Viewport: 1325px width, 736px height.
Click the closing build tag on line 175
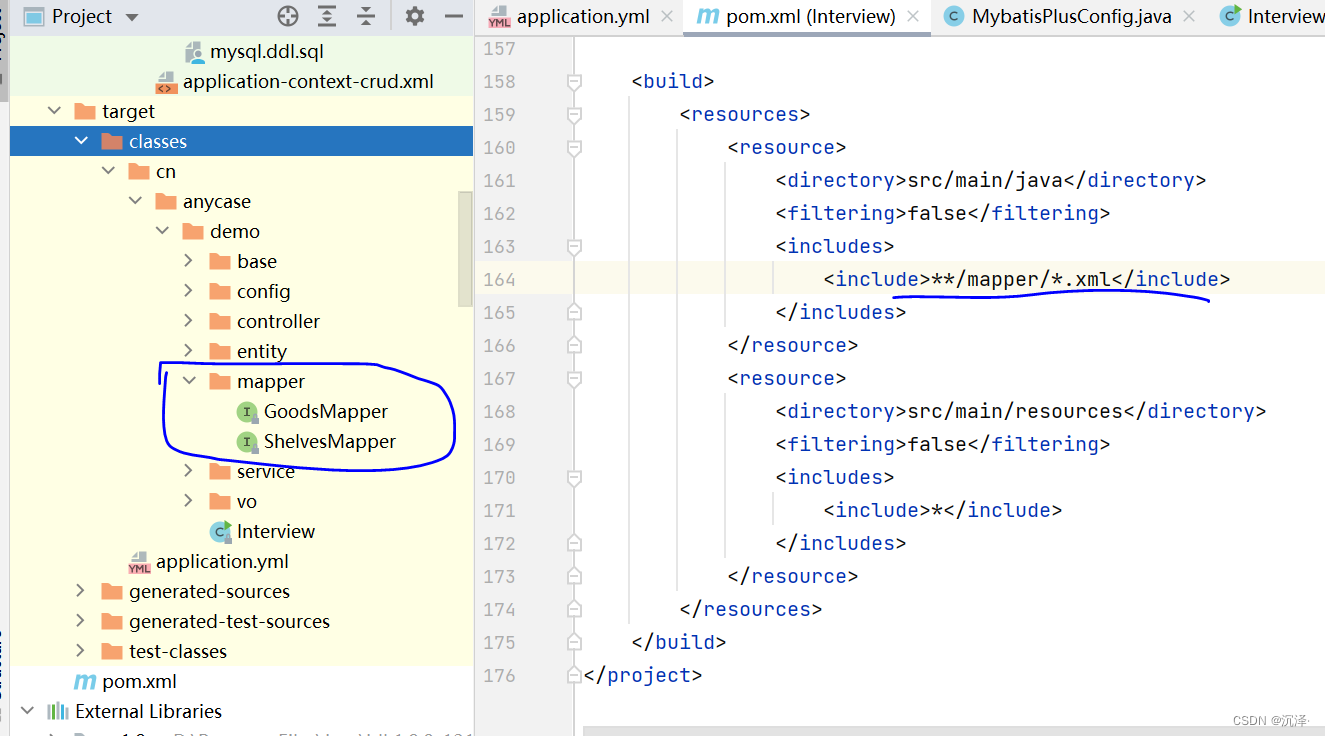[x=679, y=643]
